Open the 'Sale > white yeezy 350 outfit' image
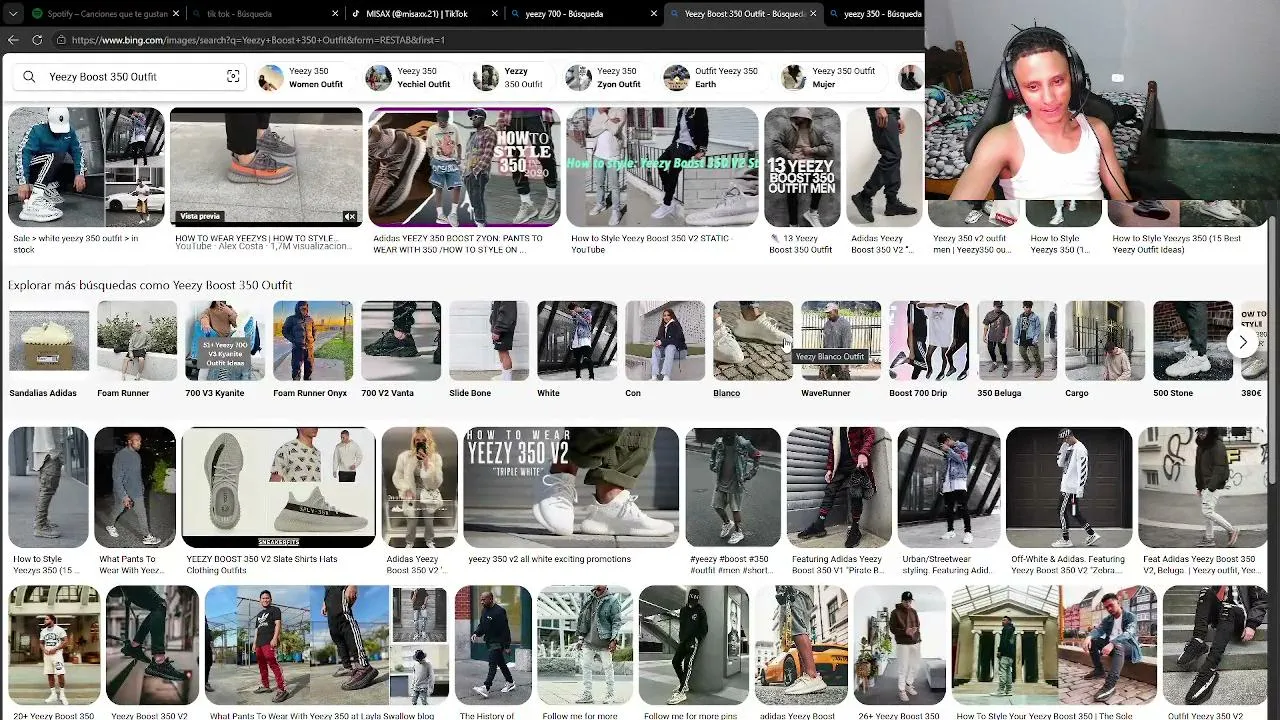 point(86,167)
